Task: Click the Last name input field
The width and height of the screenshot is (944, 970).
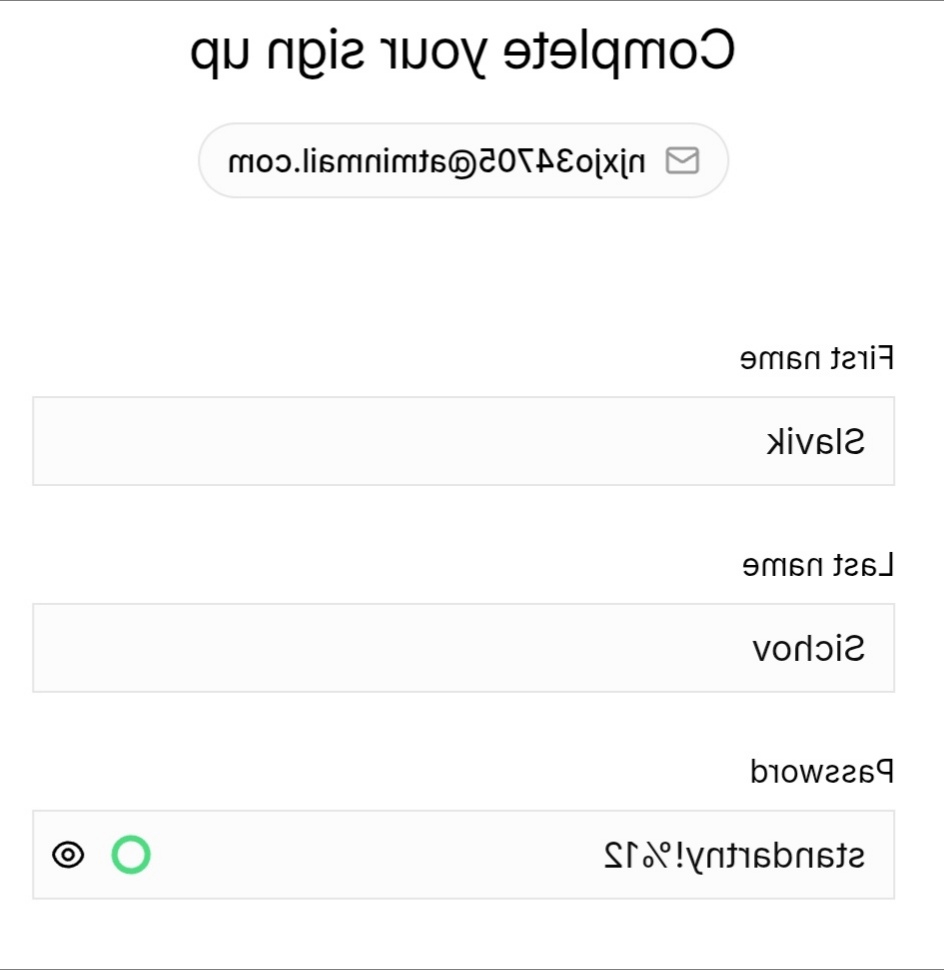Action: [463, 648]
